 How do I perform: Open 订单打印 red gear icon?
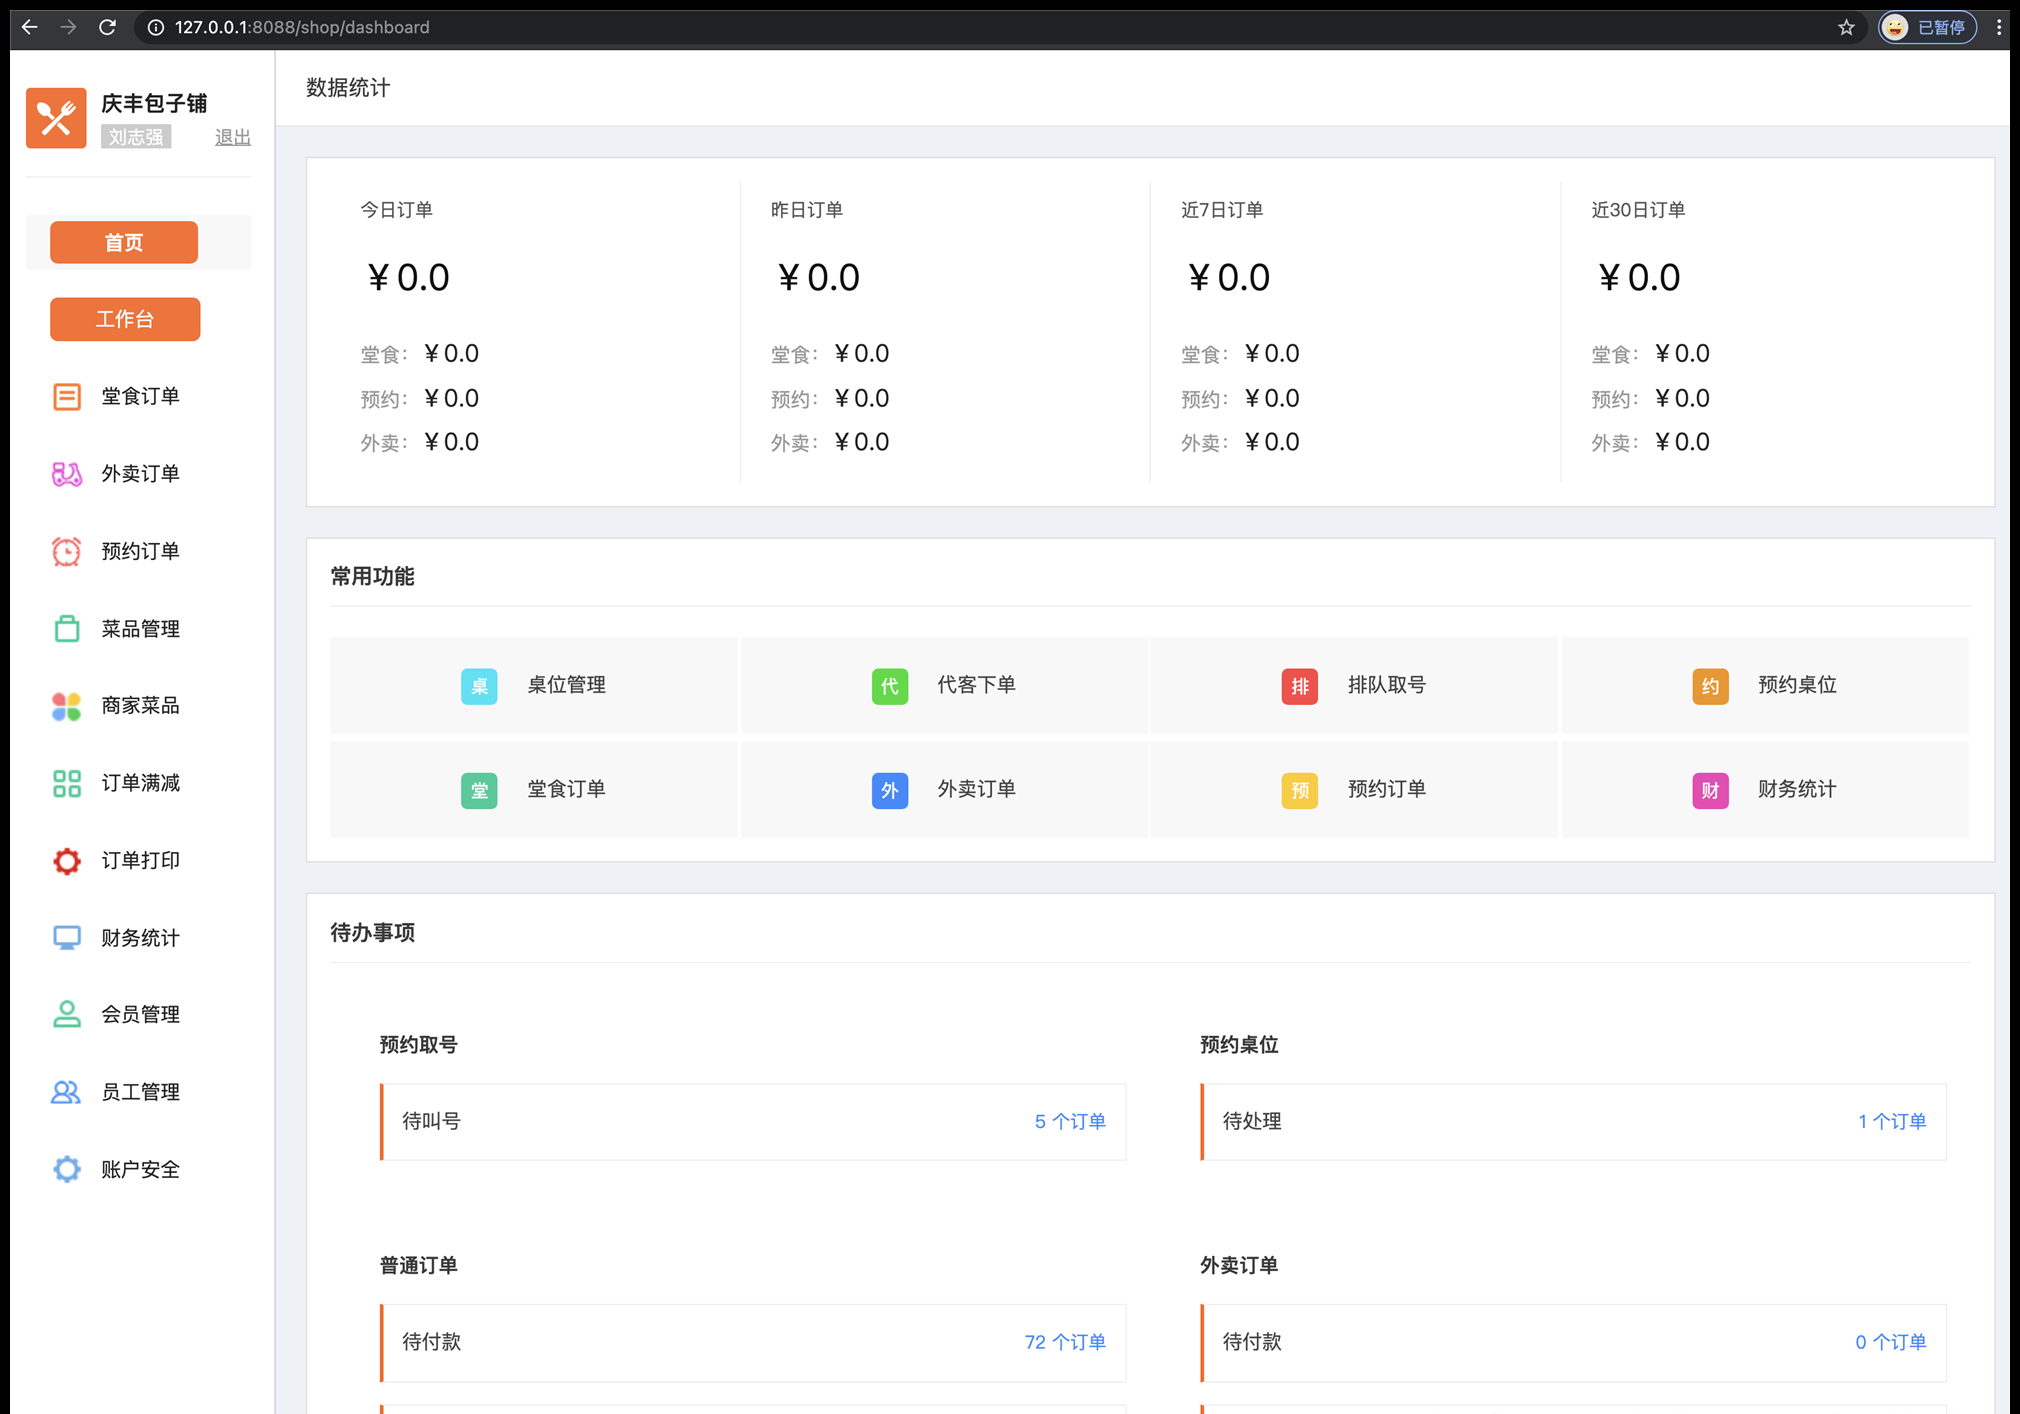(66, 861)
